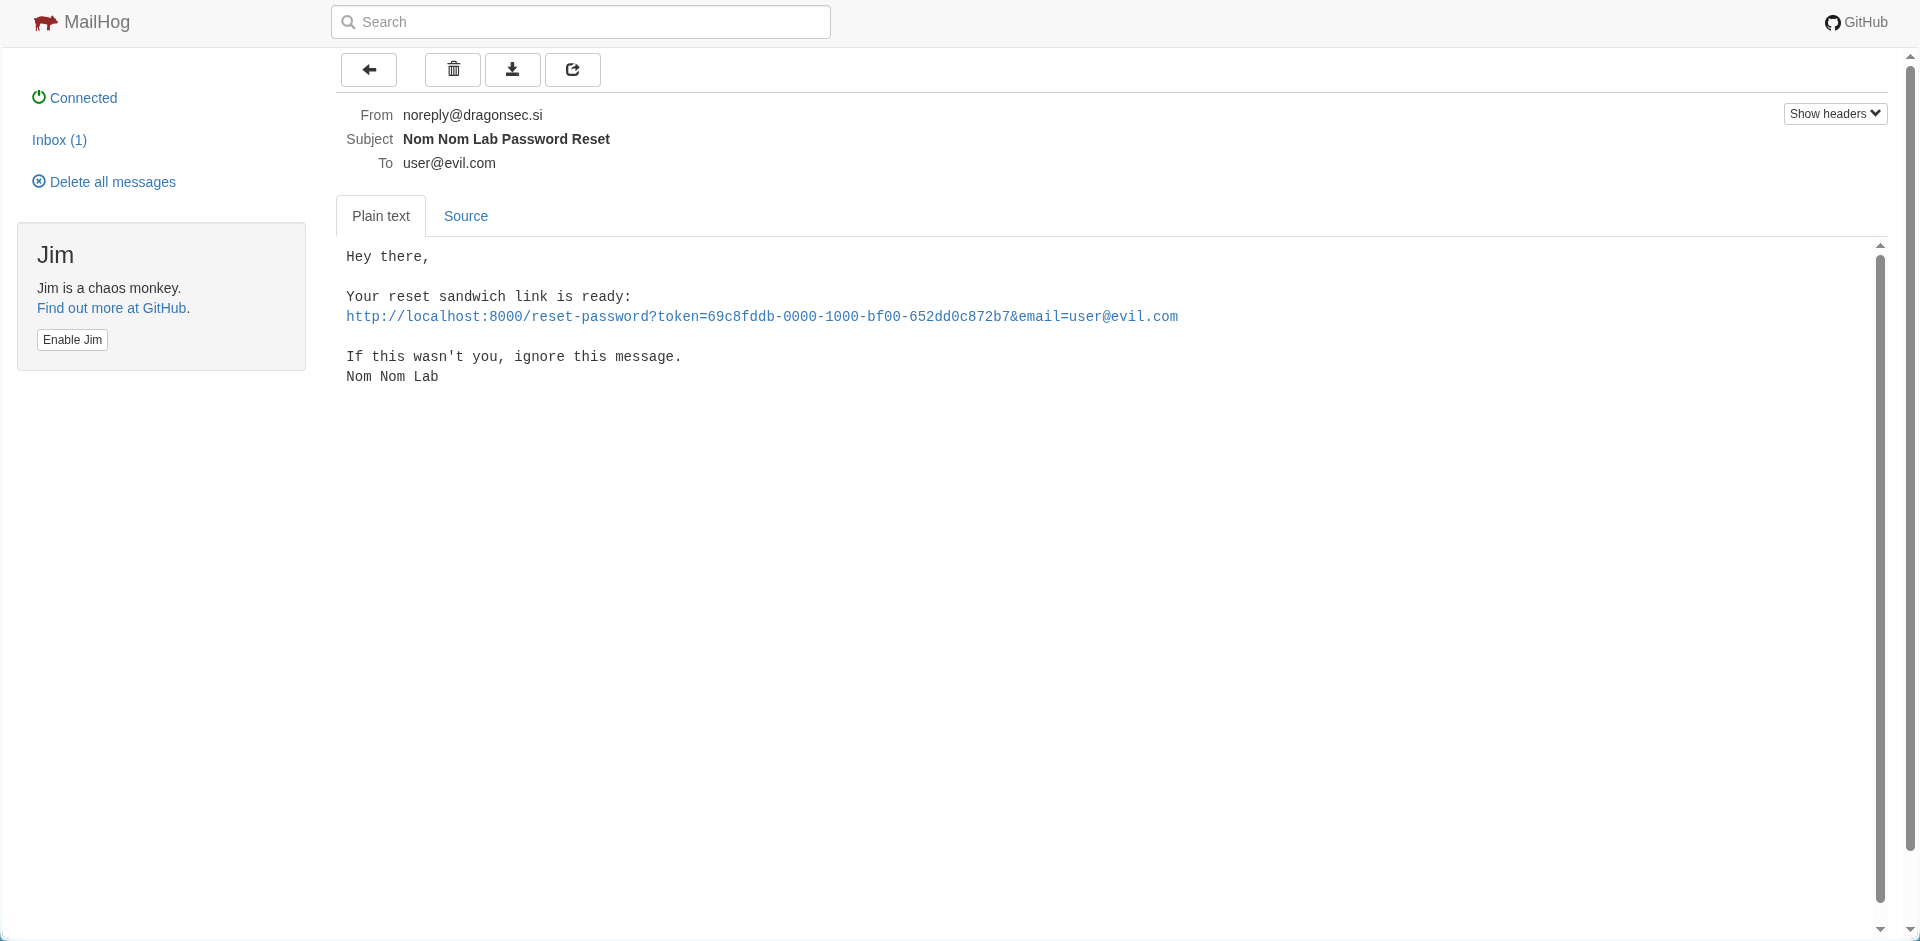Screen dimensions: 1920x941
Task: Click the MailHog brand title
Action: (x=97, y=22)
